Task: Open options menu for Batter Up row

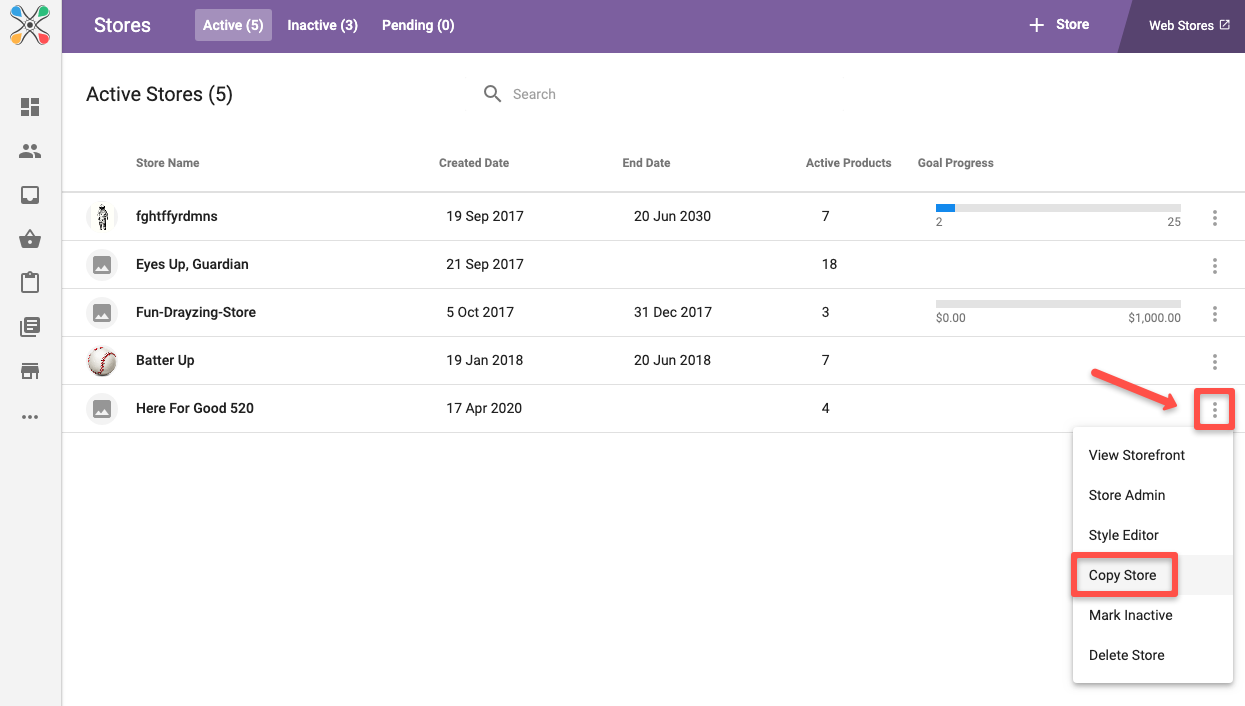Action: point(1214,362)
